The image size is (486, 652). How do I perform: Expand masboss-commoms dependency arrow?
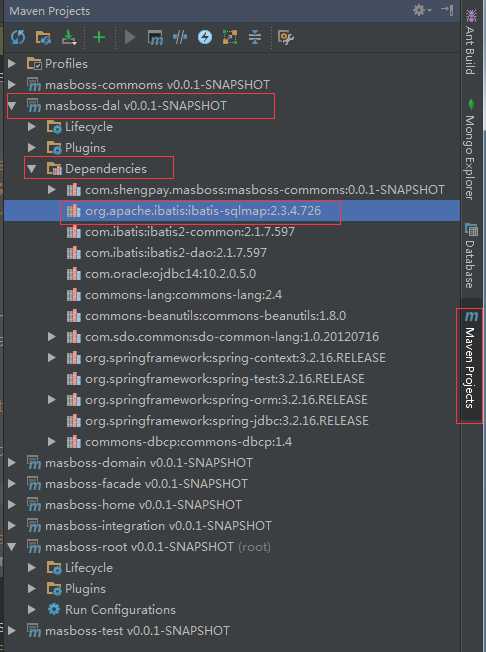tap(52, 190)
